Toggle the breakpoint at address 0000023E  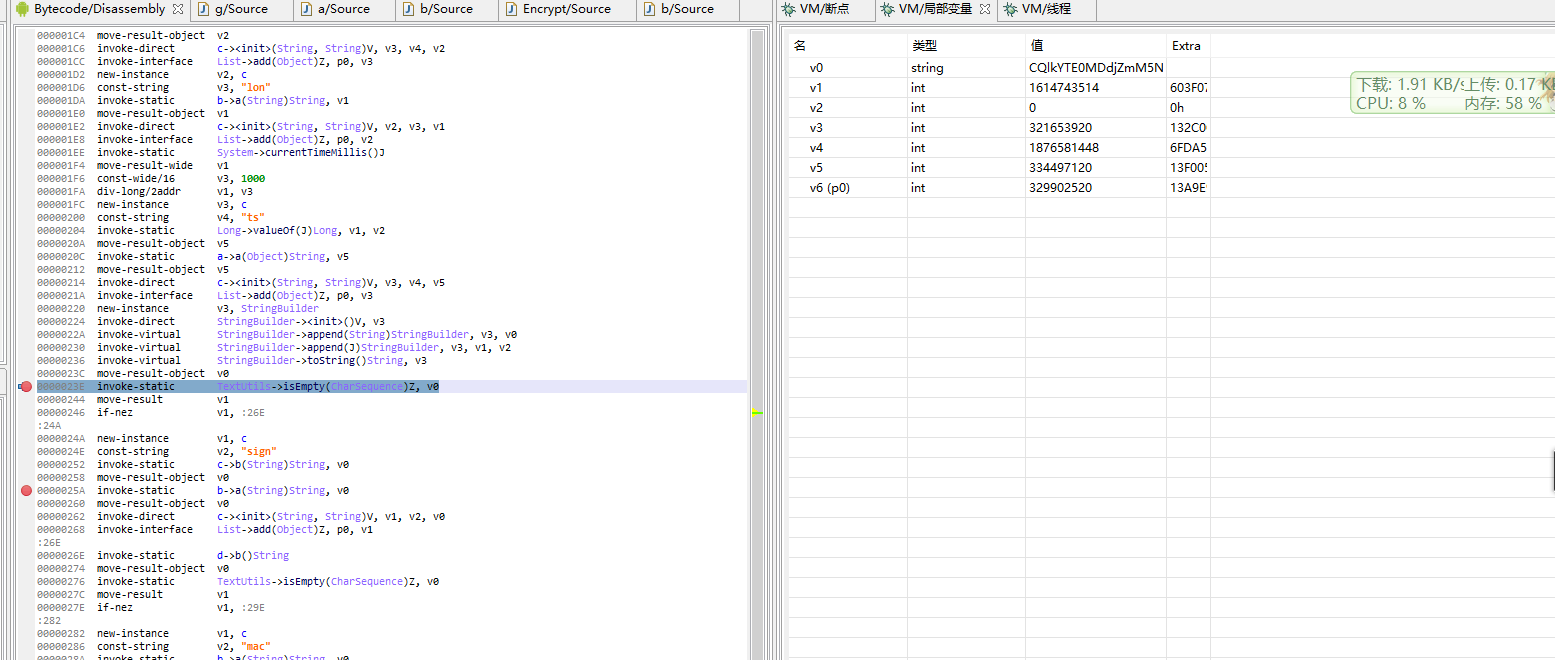[x=27, y=387]
